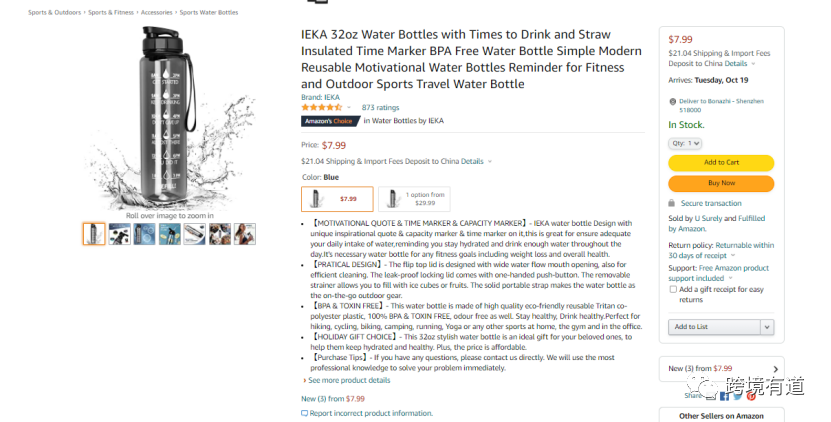Select the $7.99 Blue color option
Viewport: 831px width, 422px height.
pyautogui.click(x=337, y=199)
